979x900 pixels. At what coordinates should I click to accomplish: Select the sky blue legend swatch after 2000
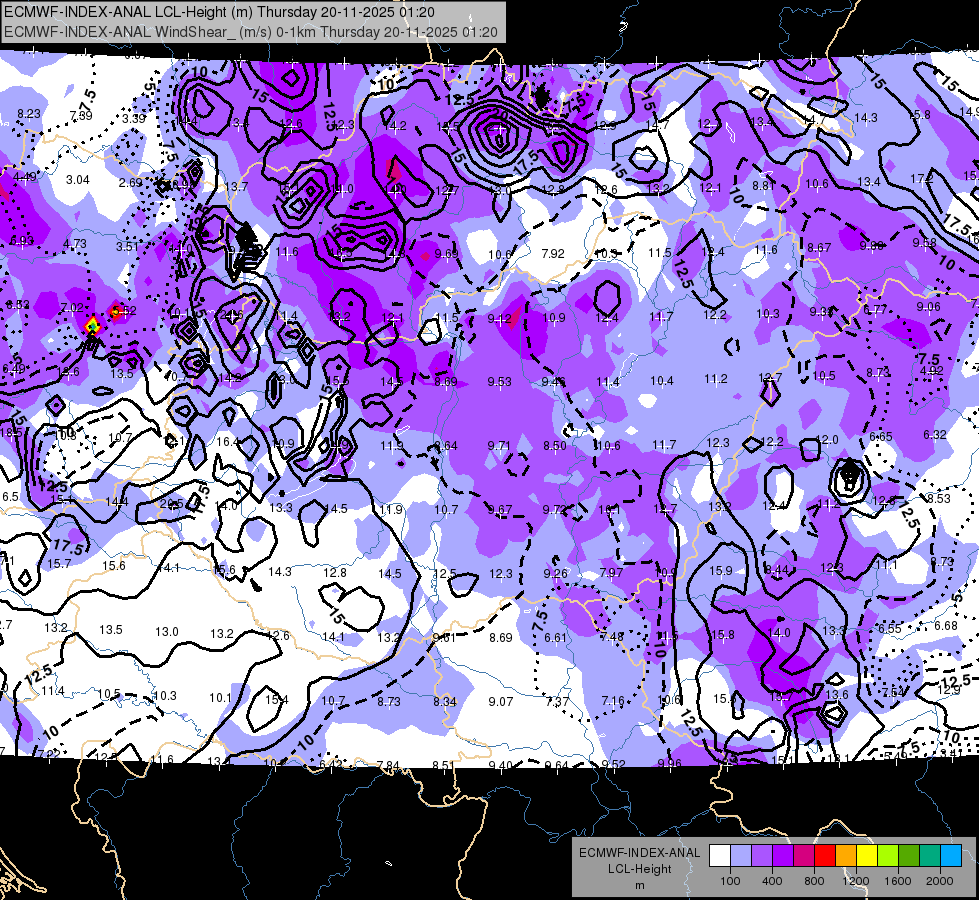pyautogui.click(x=951, y=856)
